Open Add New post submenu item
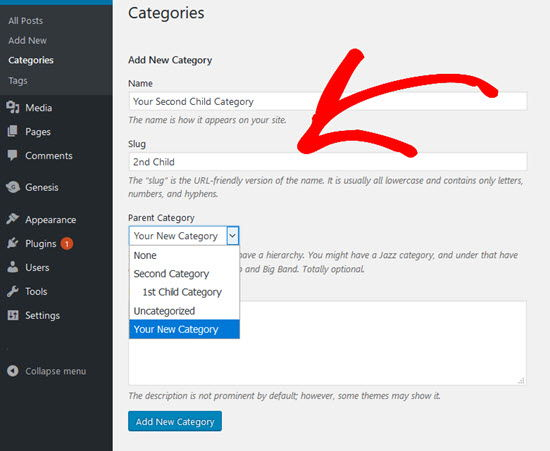The height and width of the screenshot is (451, 550). point(27,40)
